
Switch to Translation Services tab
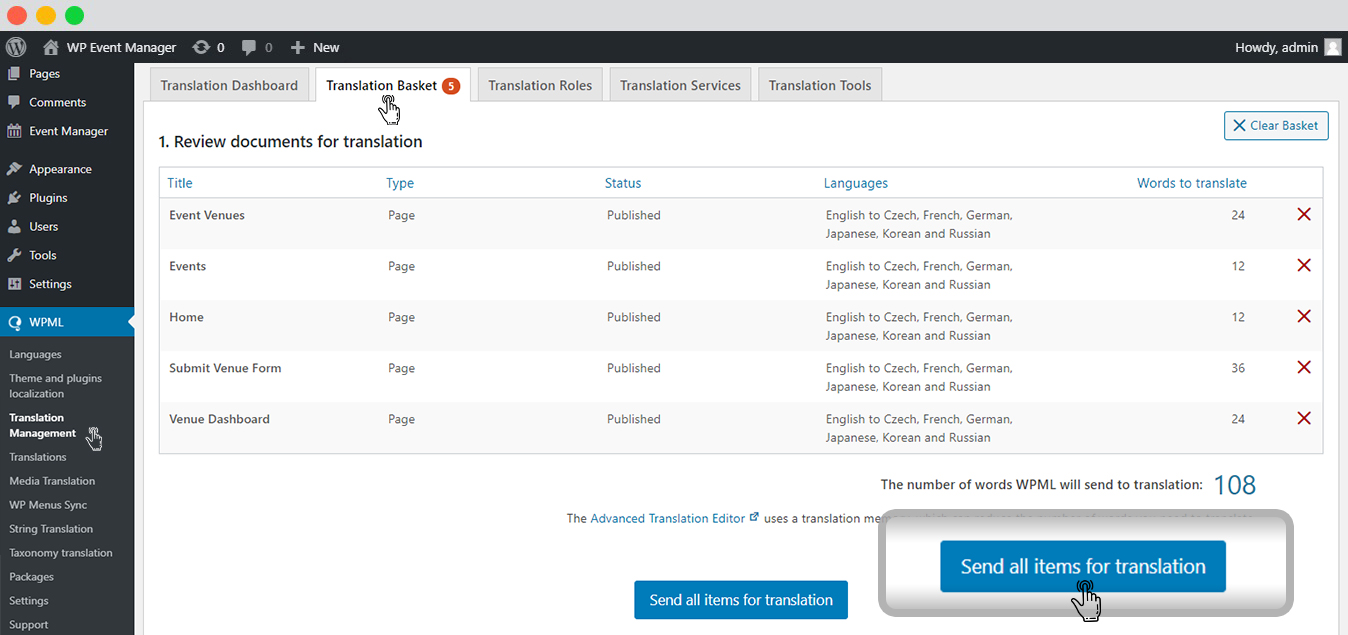680,85
